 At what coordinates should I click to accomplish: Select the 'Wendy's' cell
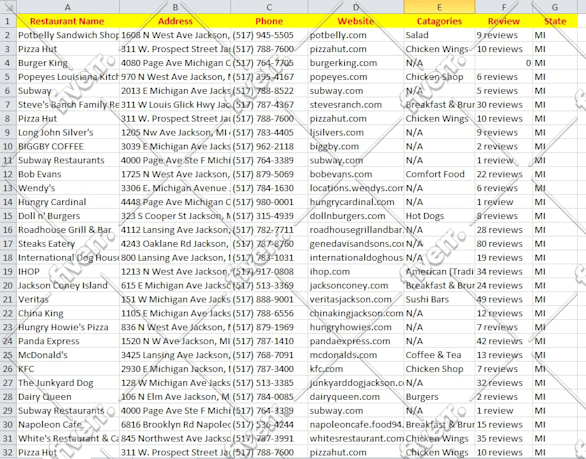pos(68,188)
